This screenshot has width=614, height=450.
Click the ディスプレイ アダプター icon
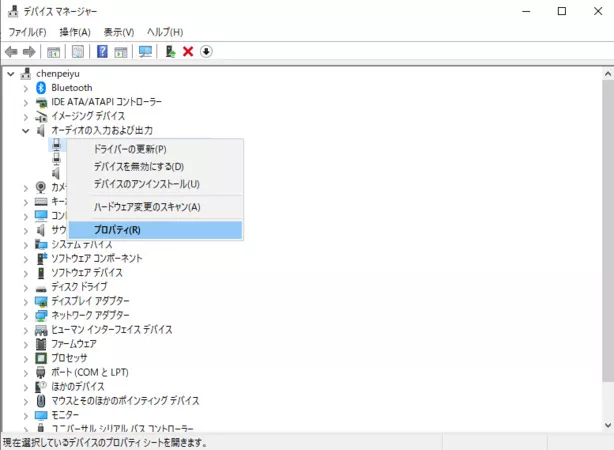click(41, 301)
